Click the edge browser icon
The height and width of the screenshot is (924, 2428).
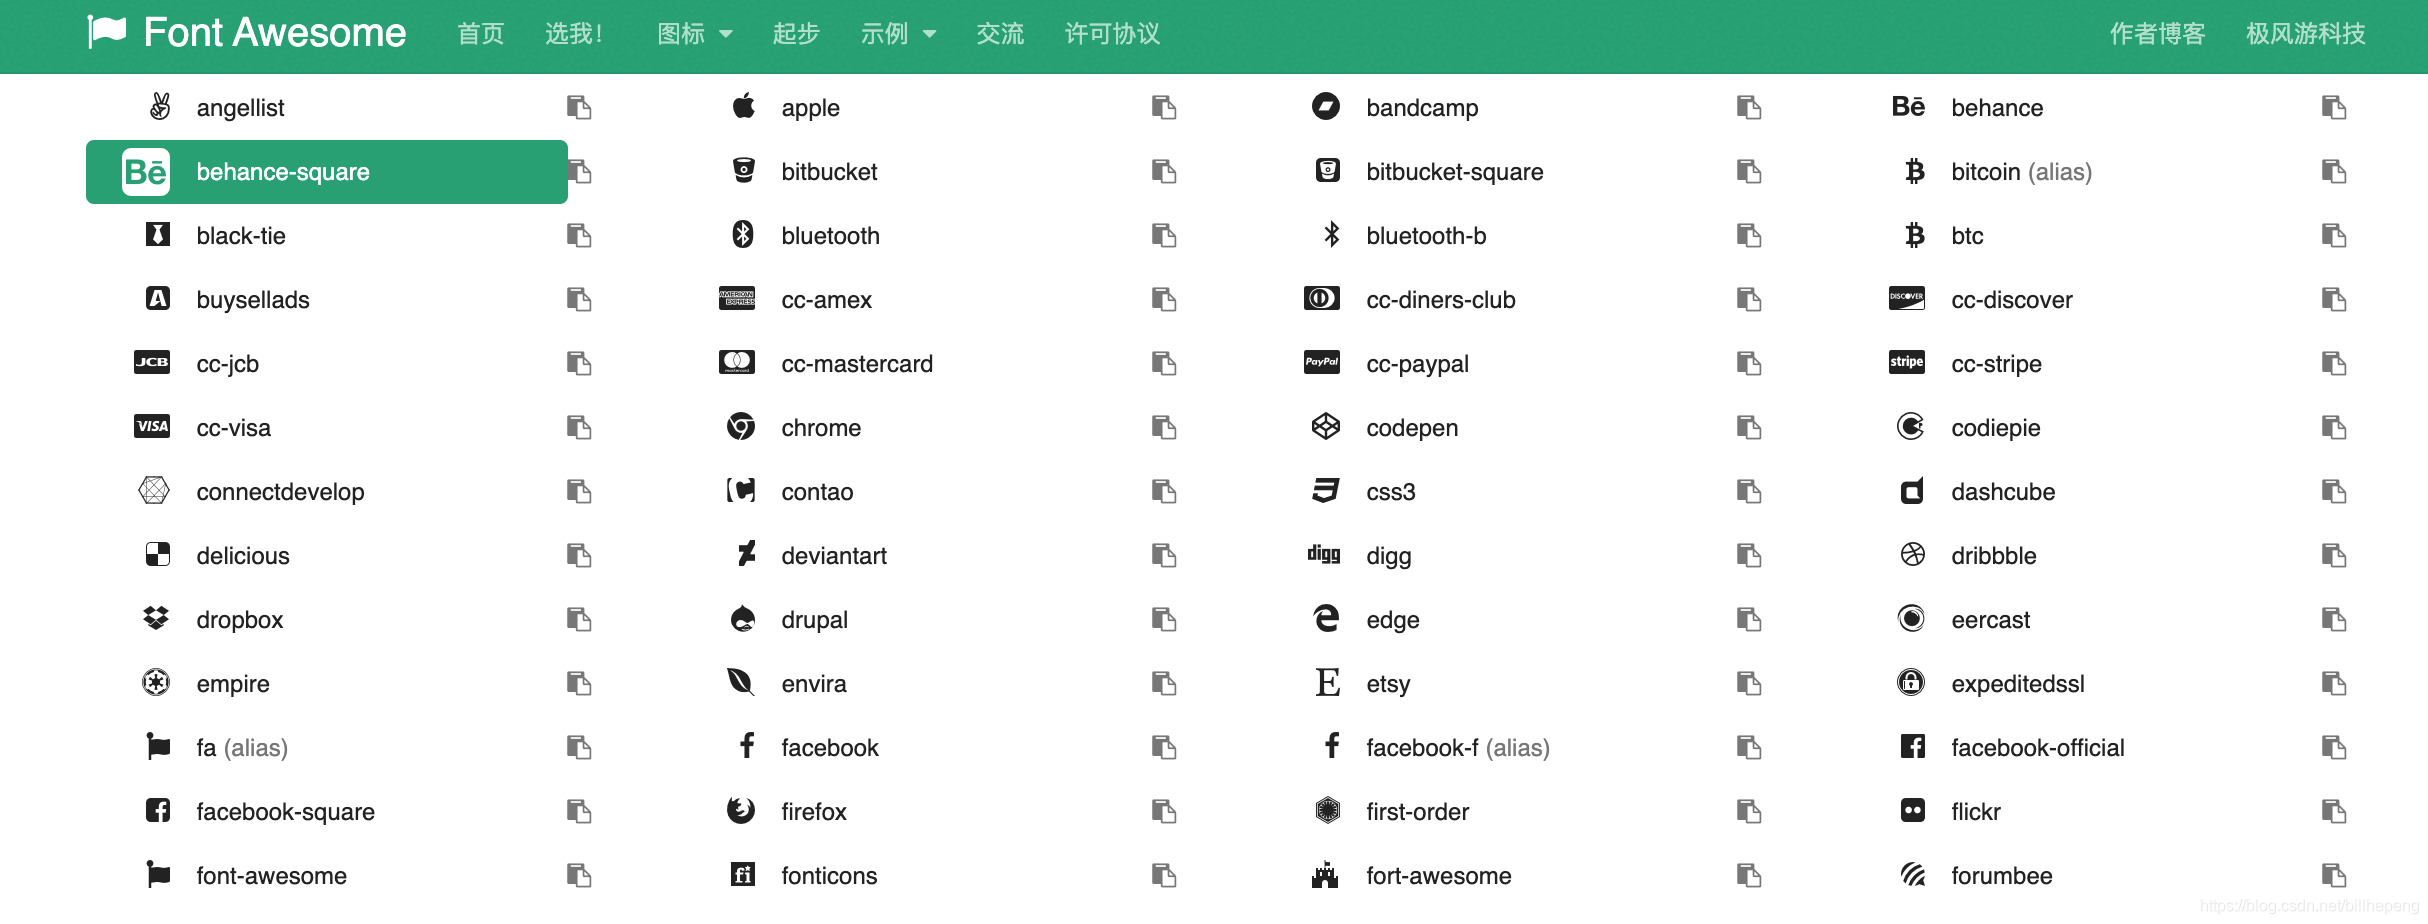[x=1325, y=619]
